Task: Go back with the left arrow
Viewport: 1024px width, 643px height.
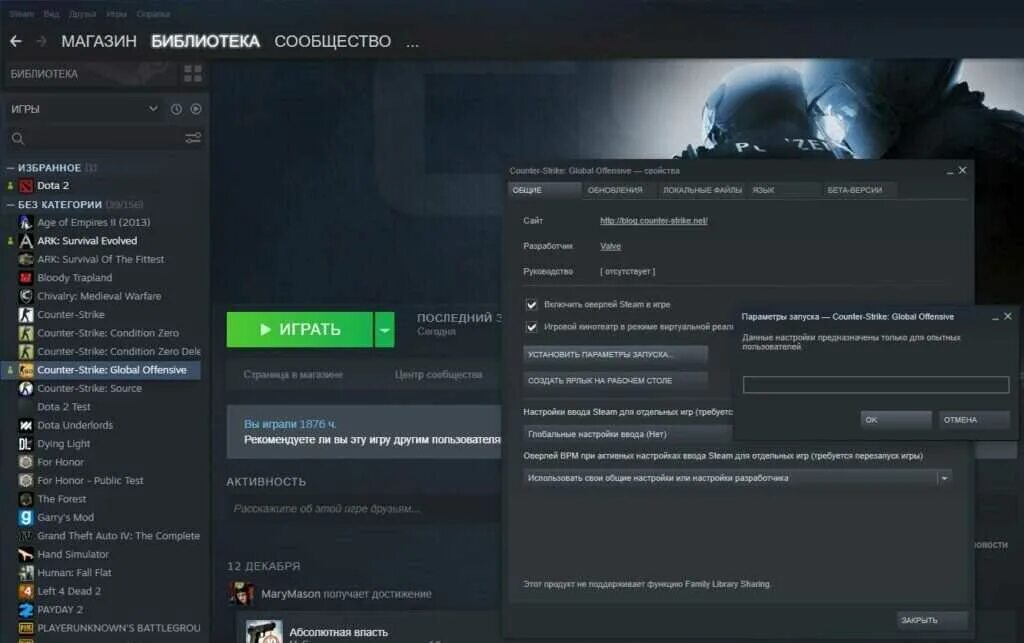Action: 16,41
